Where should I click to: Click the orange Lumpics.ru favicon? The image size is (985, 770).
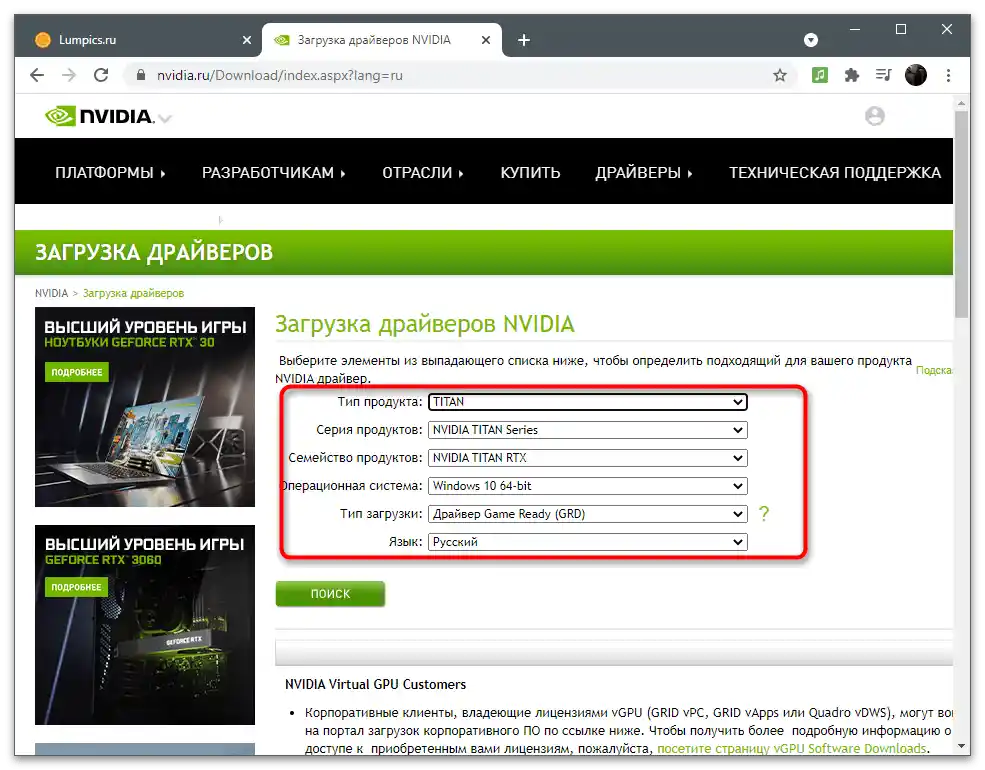[43, 40]
